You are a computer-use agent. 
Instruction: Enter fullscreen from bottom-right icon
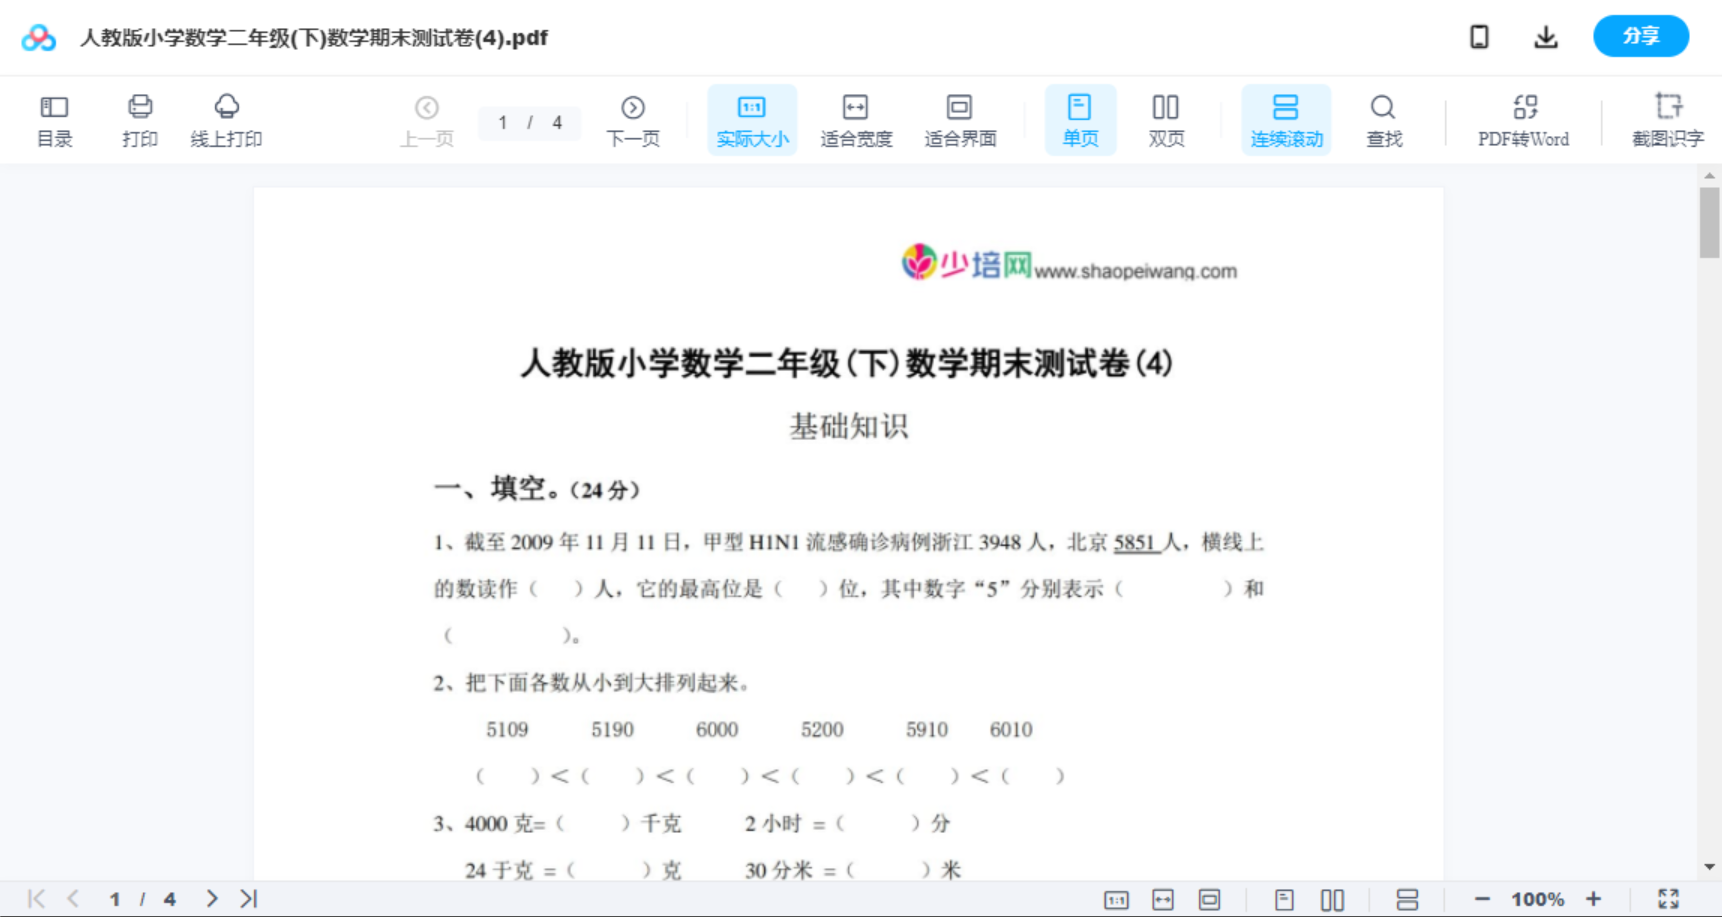coord(1668,898)
